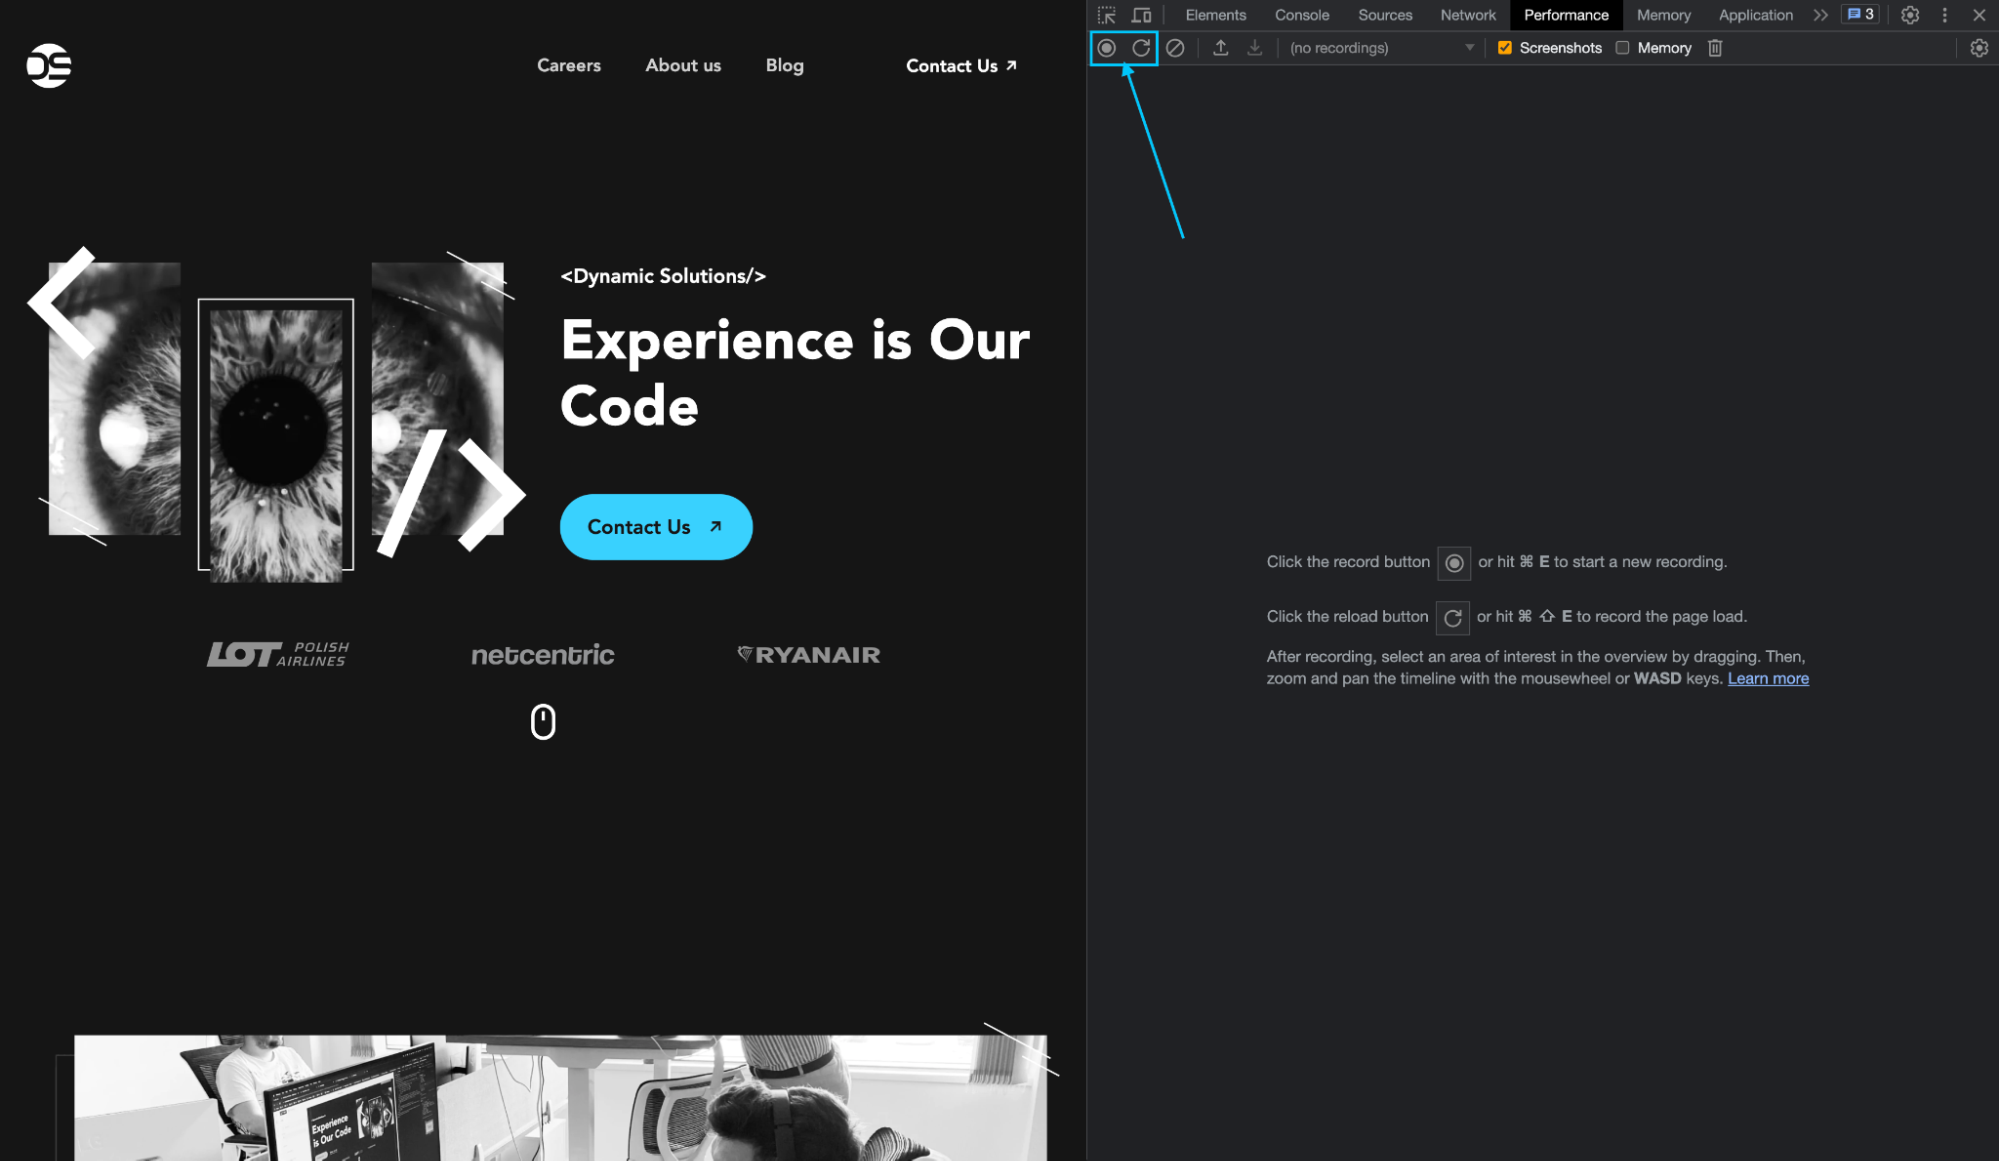Toggle the Screenshots checkbox
Screen dimensions: 1999x1161
pyautogui.click(x=1504, y=47)
